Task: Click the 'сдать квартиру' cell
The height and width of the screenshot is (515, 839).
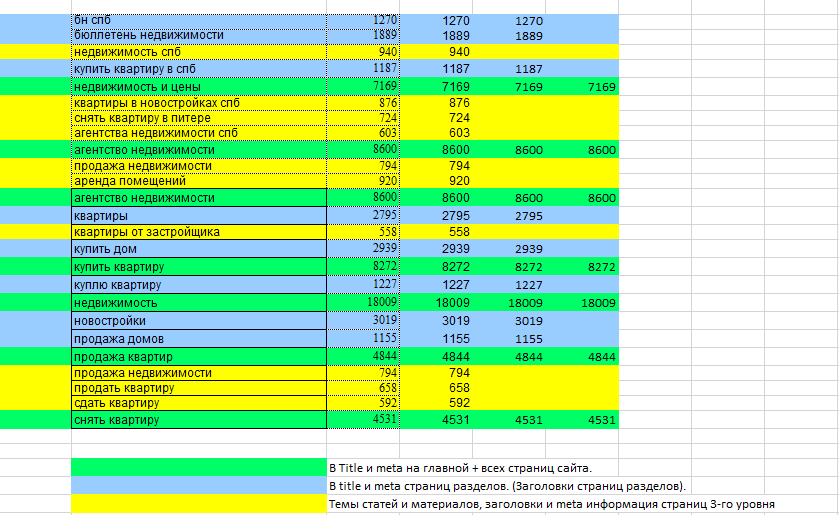Action: 199,403
